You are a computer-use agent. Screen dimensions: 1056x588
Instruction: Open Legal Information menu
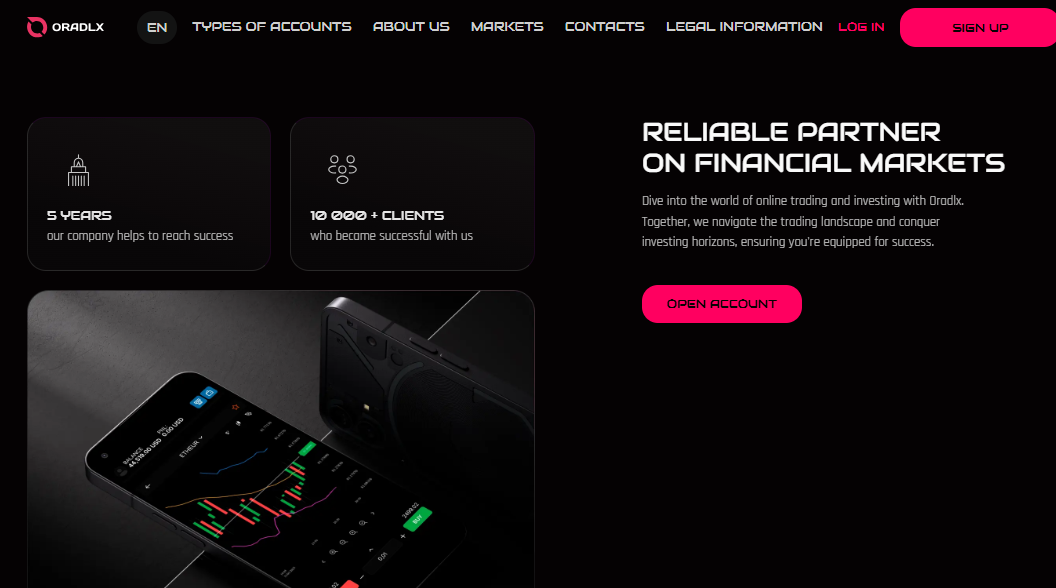[744, 27]
